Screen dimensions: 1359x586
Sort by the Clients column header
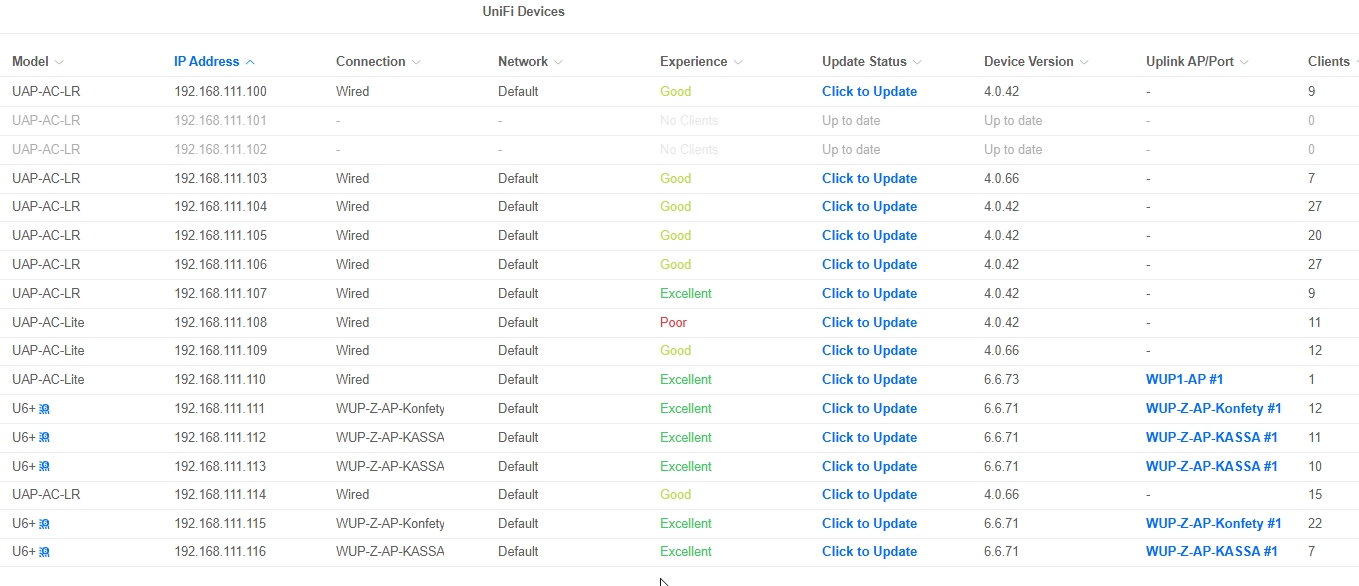[1328, 62]
